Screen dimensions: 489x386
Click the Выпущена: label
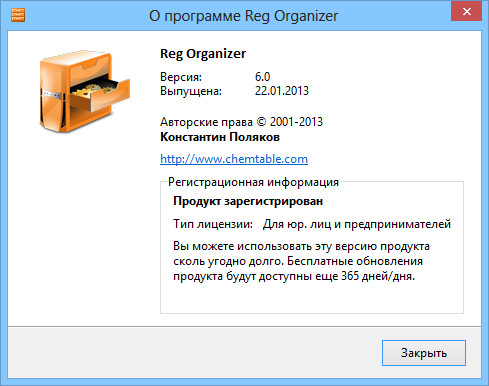(191, 91)
